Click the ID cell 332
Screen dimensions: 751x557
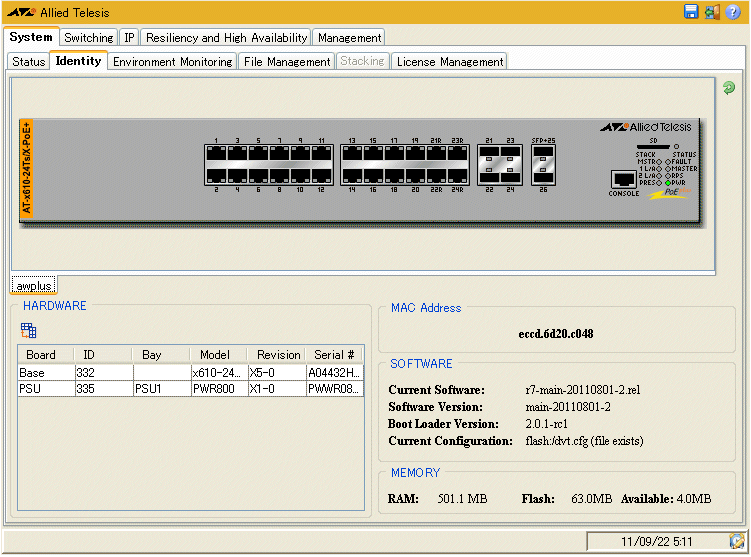coord(104,373)
